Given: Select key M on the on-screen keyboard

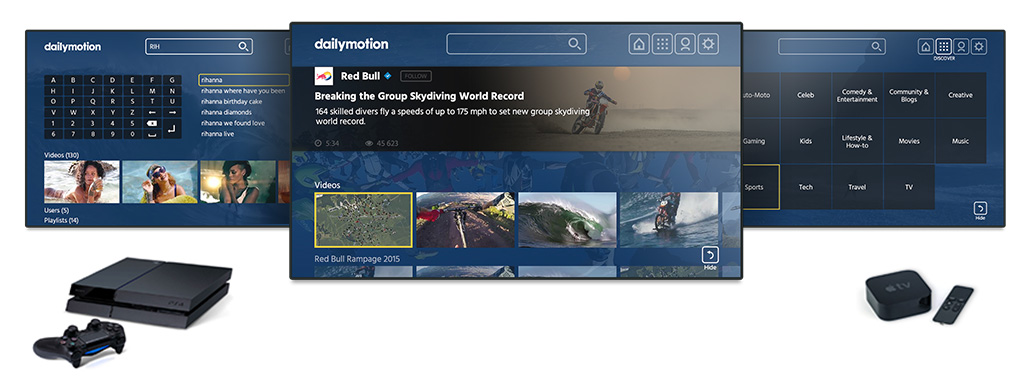Looking at the screenshot, I should point(152,91).
